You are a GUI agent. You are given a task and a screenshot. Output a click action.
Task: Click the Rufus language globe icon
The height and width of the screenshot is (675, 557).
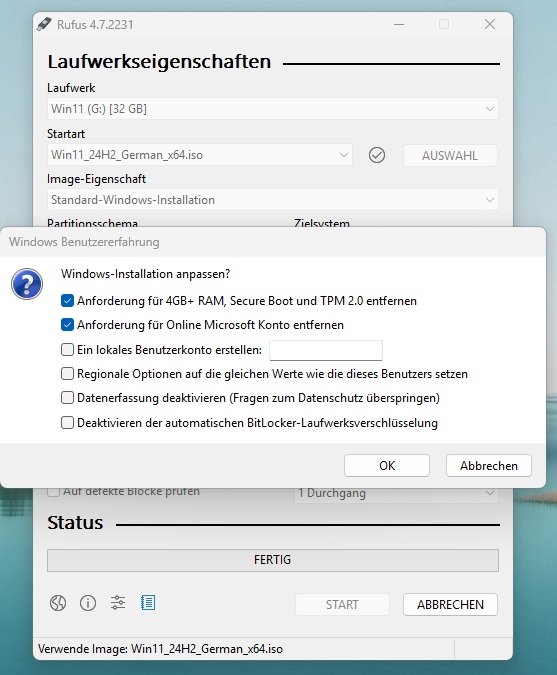(58, 603)
